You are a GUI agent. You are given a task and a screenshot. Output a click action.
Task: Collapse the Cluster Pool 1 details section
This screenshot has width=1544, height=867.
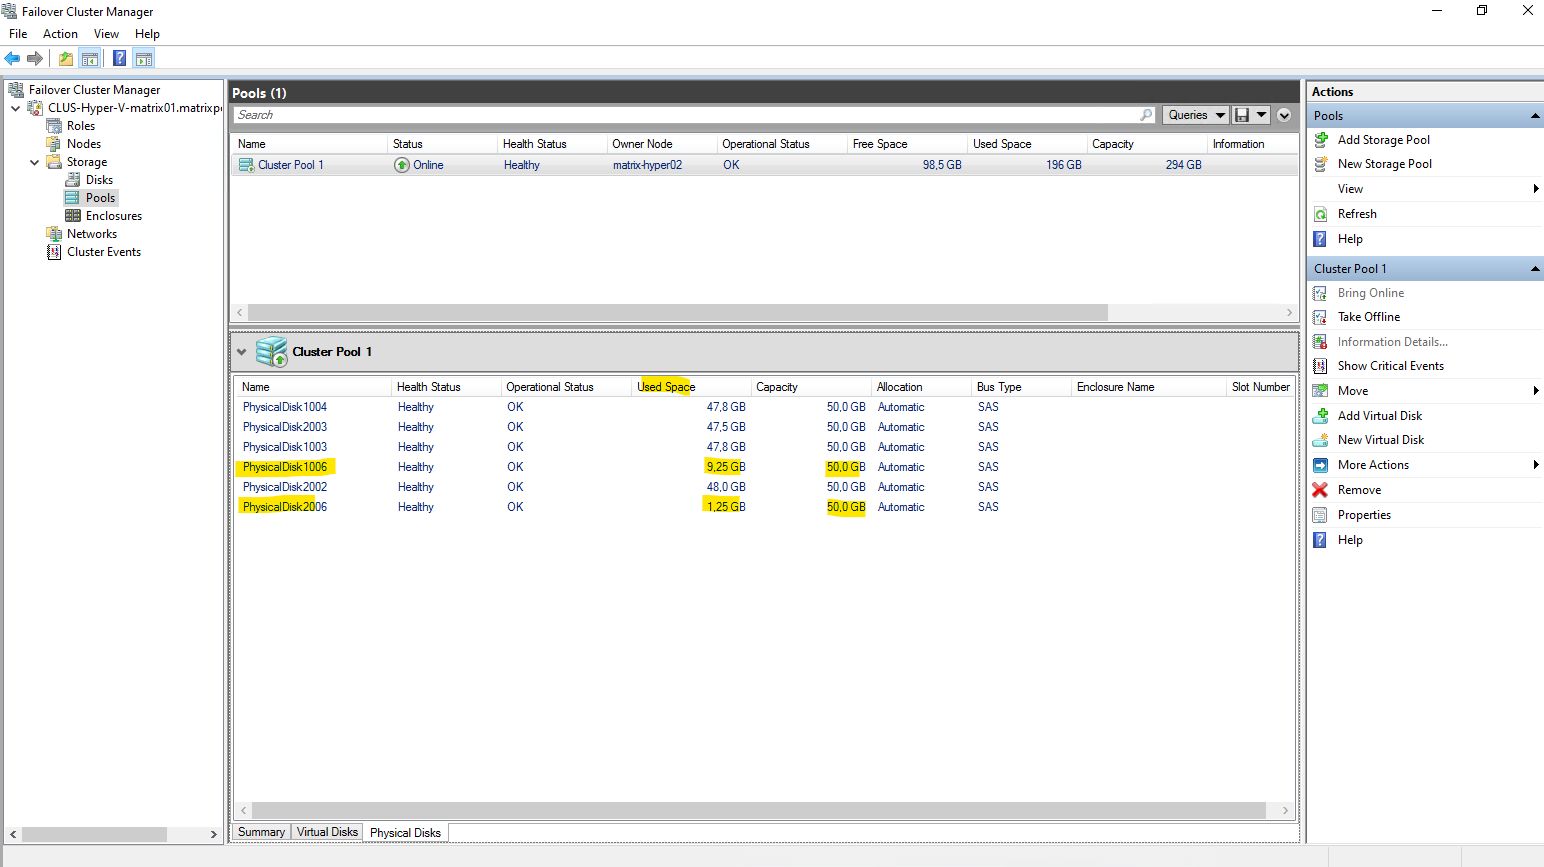[241, 352]
